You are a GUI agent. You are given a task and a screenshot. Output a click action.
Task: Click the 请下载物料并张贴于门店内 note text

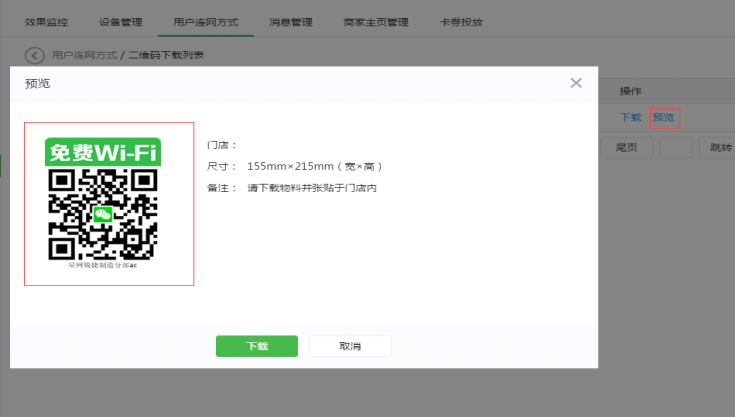point(312,188)
